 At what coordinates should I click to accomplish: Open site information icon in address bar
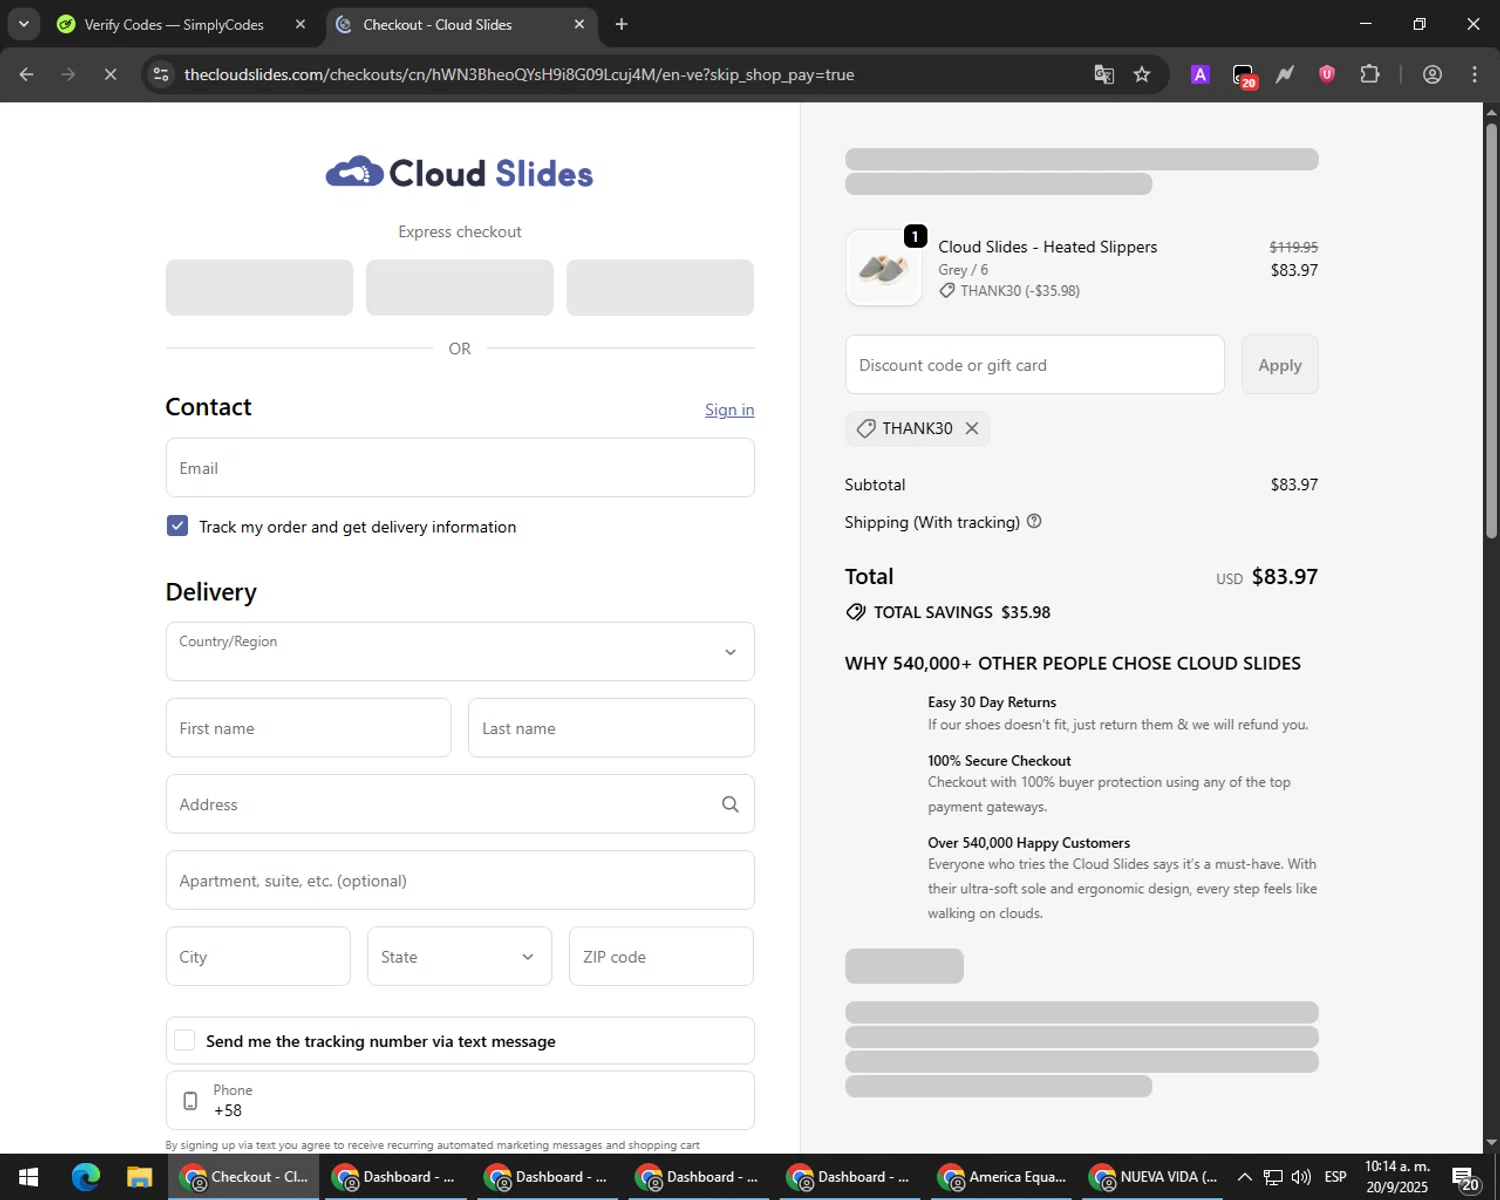161,74
